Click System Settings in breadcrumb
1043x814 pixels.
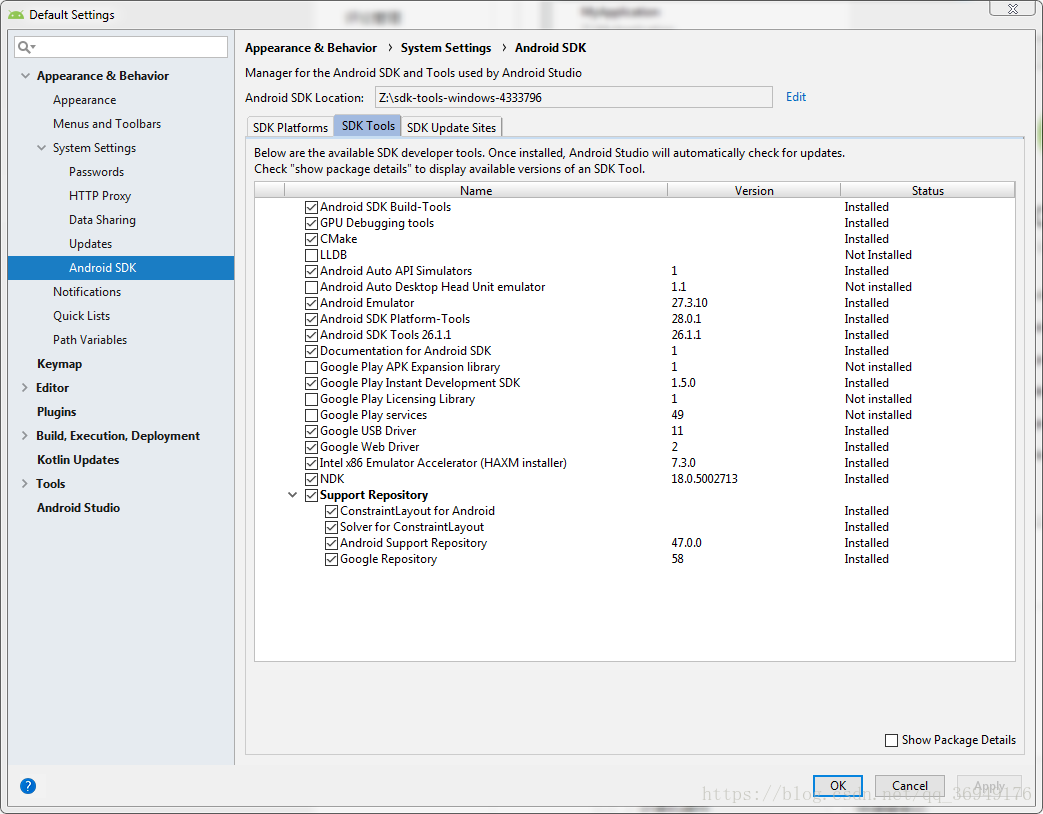pyautogui.click(x=446, y=48)
